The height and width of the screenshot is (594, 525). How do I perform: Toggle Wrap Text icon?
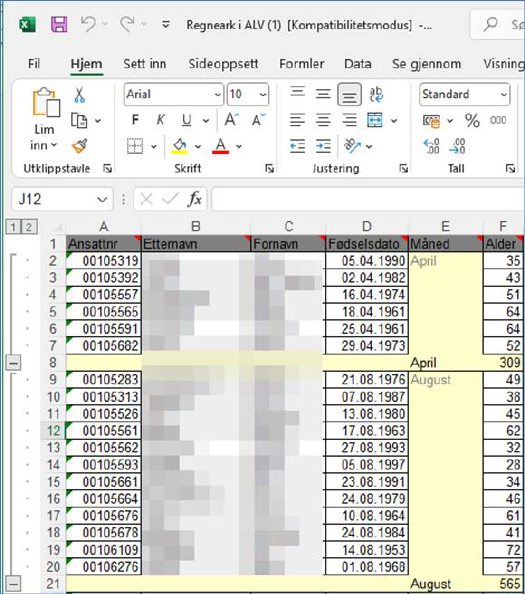tap(376, 94)
